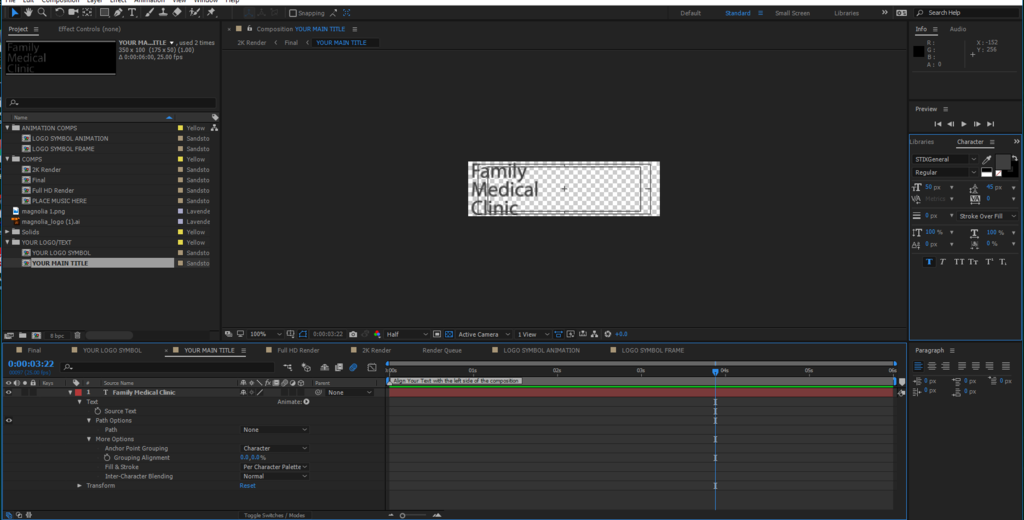Toggle Faux Bold in Character panel

[927, 262]
